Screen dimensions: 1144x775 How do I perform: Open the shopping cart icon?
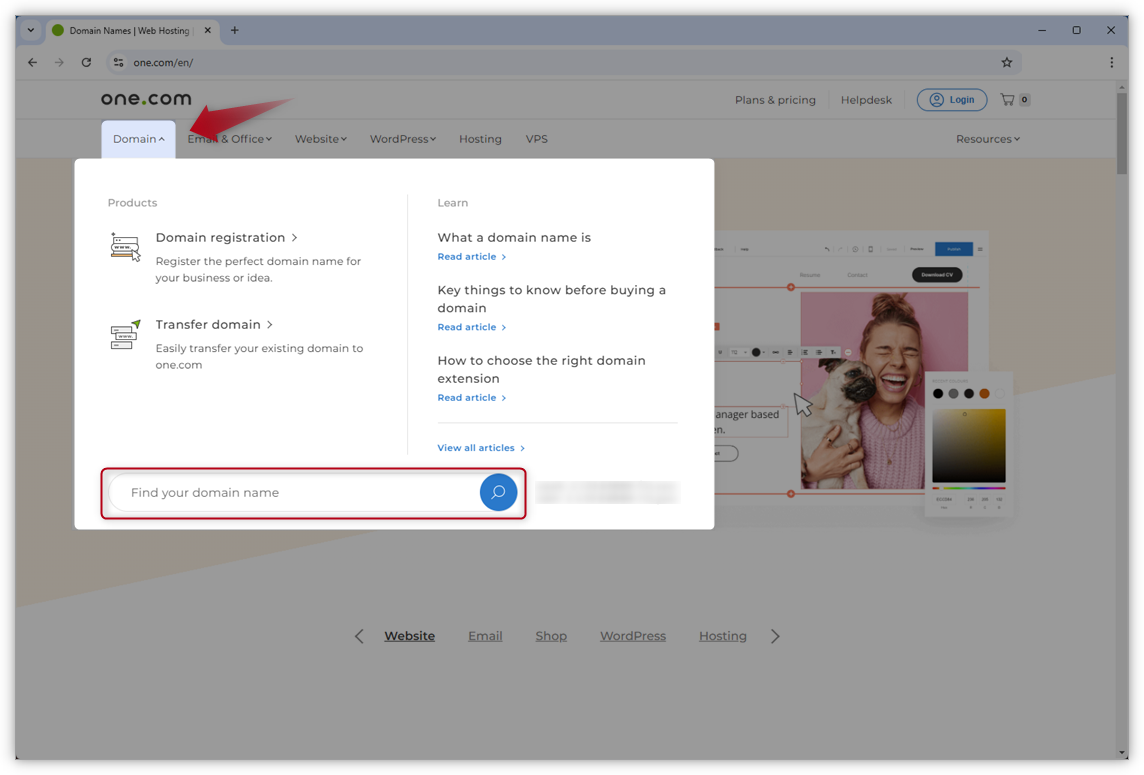pyautogui.click(x=1007, y=100)
